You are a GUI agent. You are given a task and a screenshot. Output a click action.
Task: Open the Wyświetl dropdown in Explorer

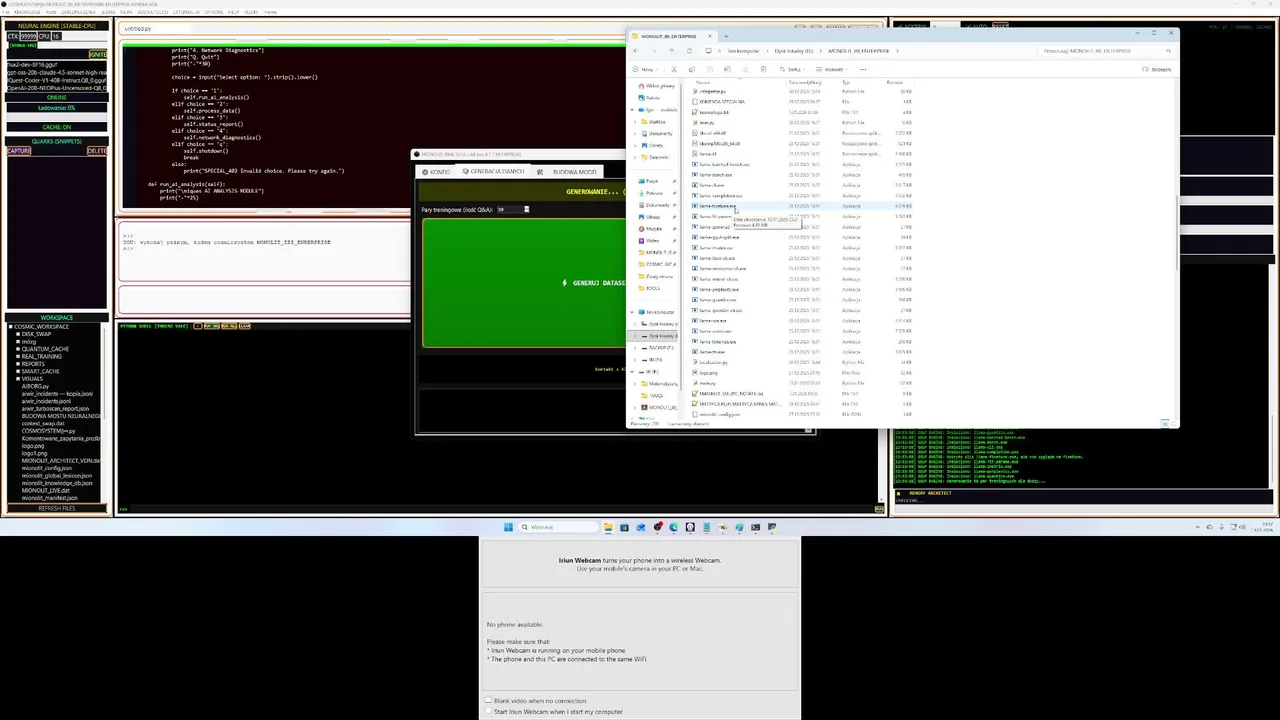tap(832, 69)
